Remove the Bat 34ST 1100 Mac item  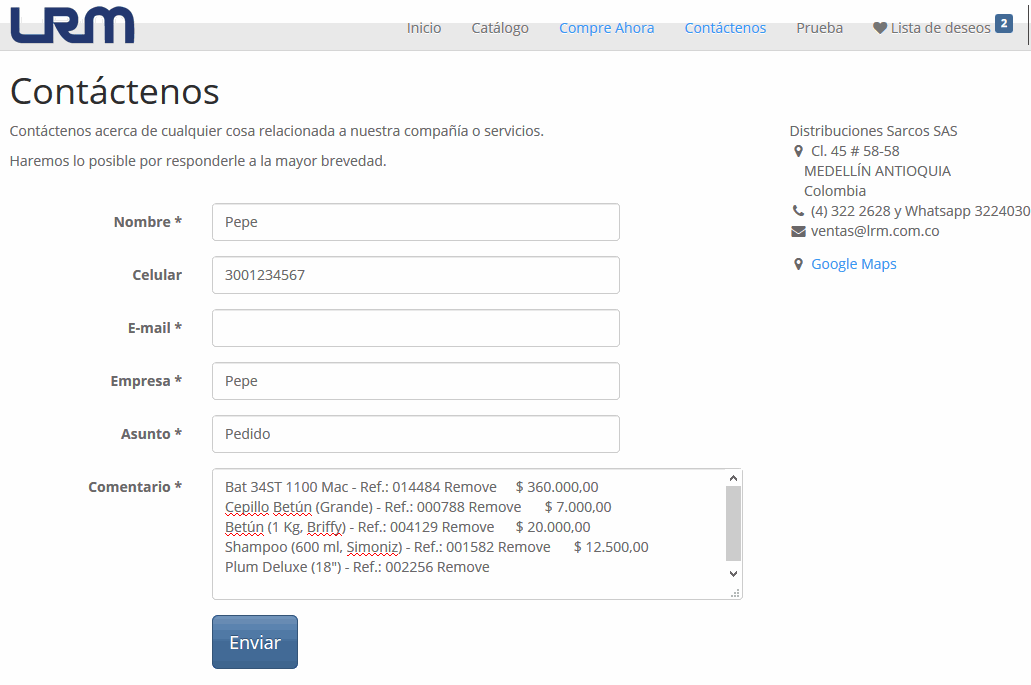pyautogui.click(x=471, y=486)
